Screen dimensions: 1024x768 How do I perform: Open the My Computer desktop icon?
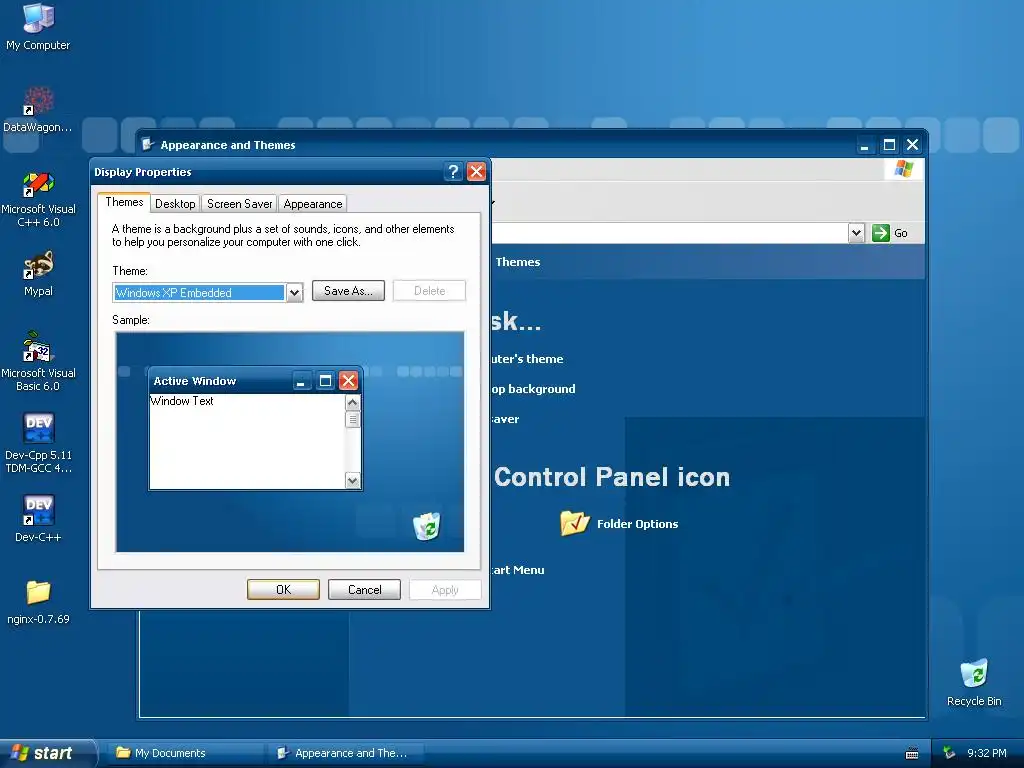point(38,26)
